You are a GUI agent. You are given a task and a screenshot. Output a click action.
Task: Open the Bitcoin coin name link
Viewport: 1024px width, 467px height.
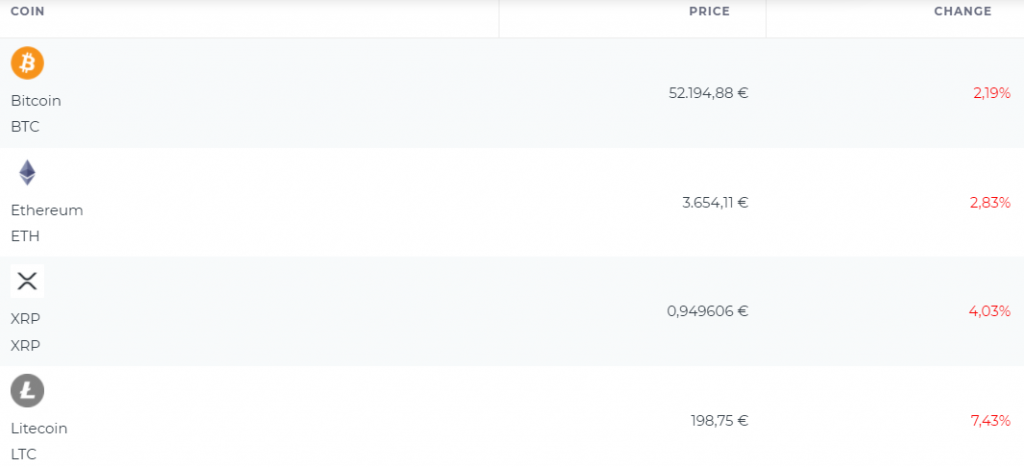click(x=36, y=101)
